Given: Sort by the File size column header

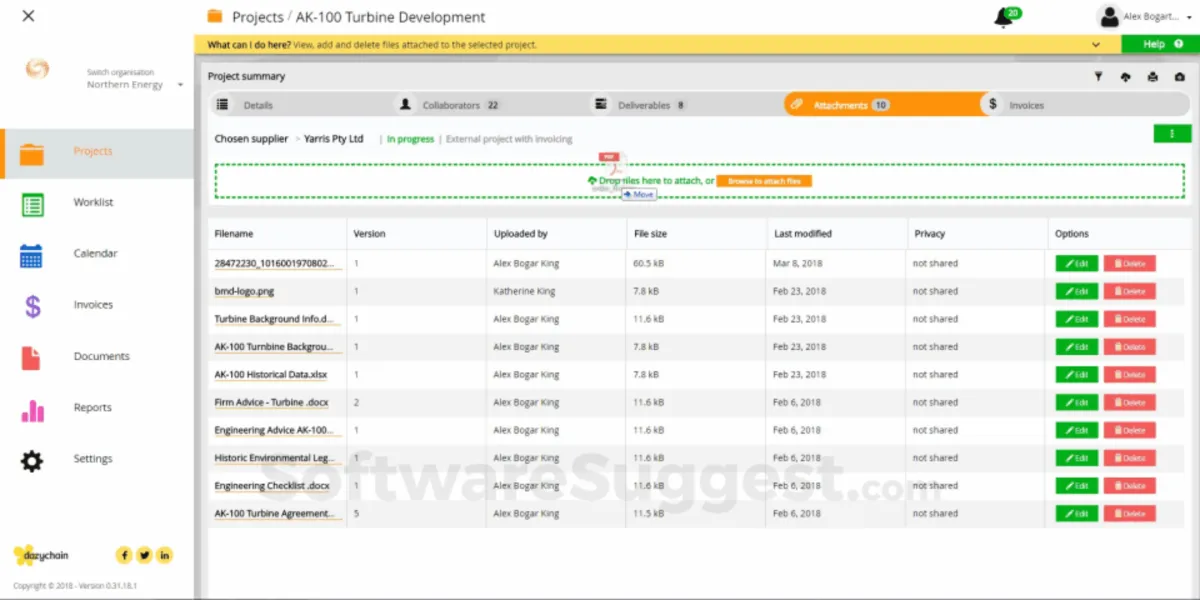Looking at the screenshot, I should [650, 234].
